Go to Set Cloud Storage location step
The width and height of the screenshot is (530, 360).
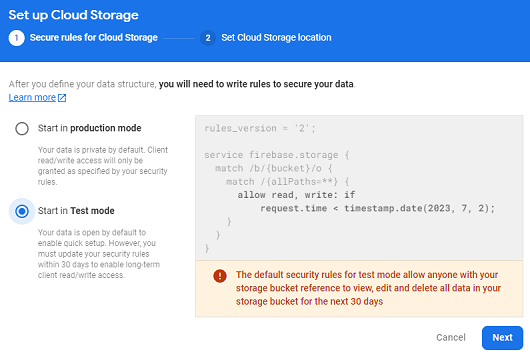pos(276,38)
